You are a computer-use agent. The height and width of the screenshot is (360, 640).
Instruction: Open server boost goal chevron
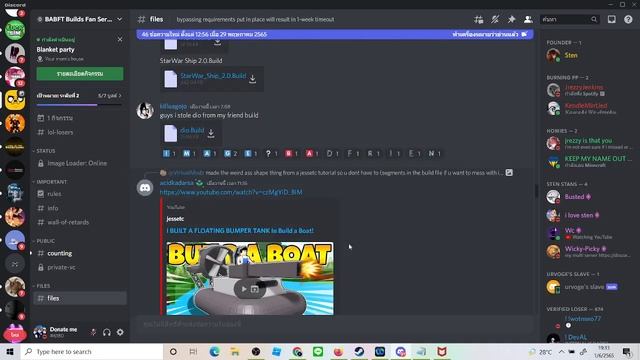click(120, 96)
